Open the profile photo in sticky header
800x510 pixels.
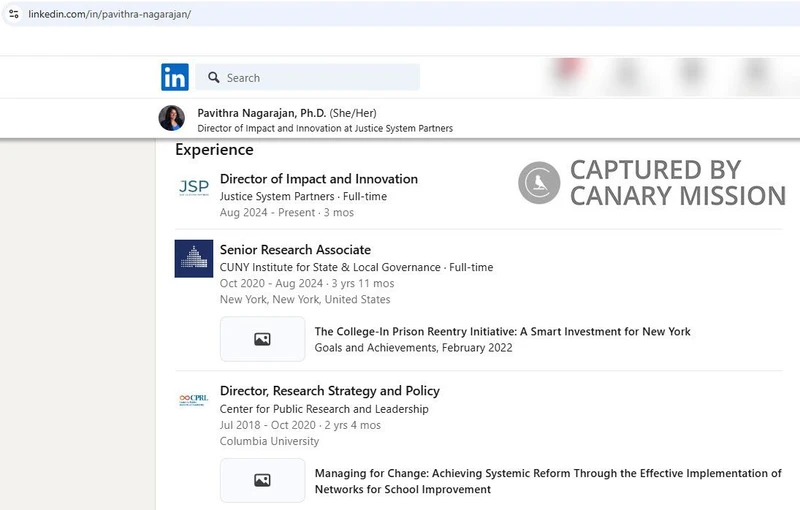pos(172,118)
